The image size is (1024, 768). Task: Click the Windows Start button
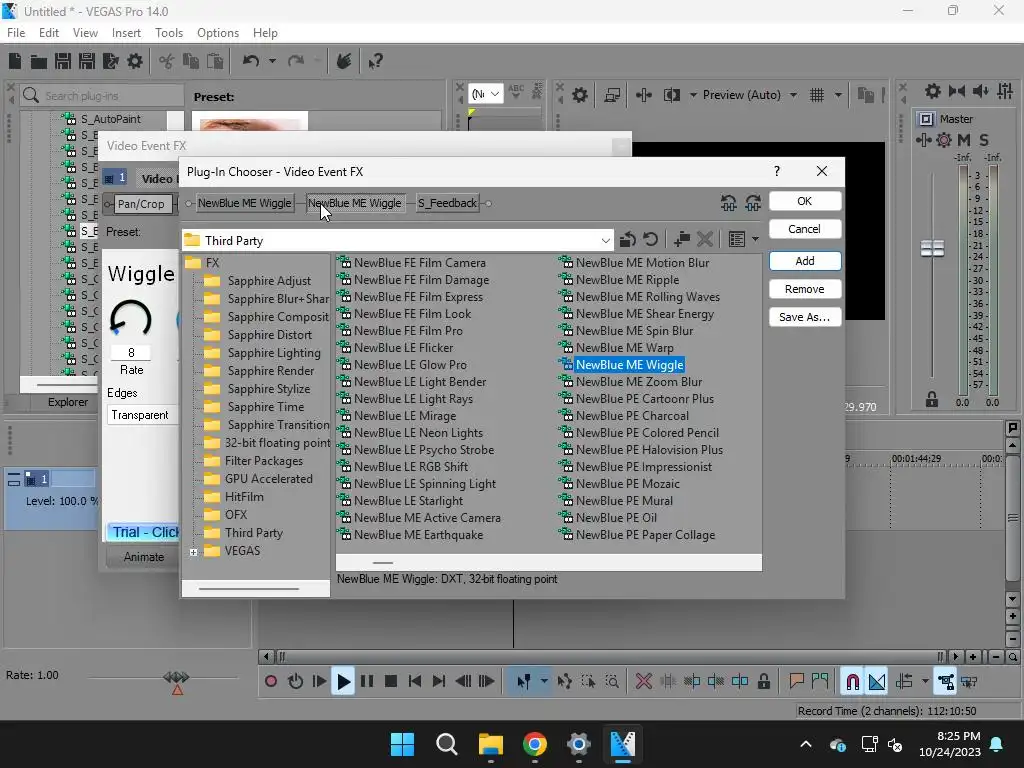click(x=402, y=744)
